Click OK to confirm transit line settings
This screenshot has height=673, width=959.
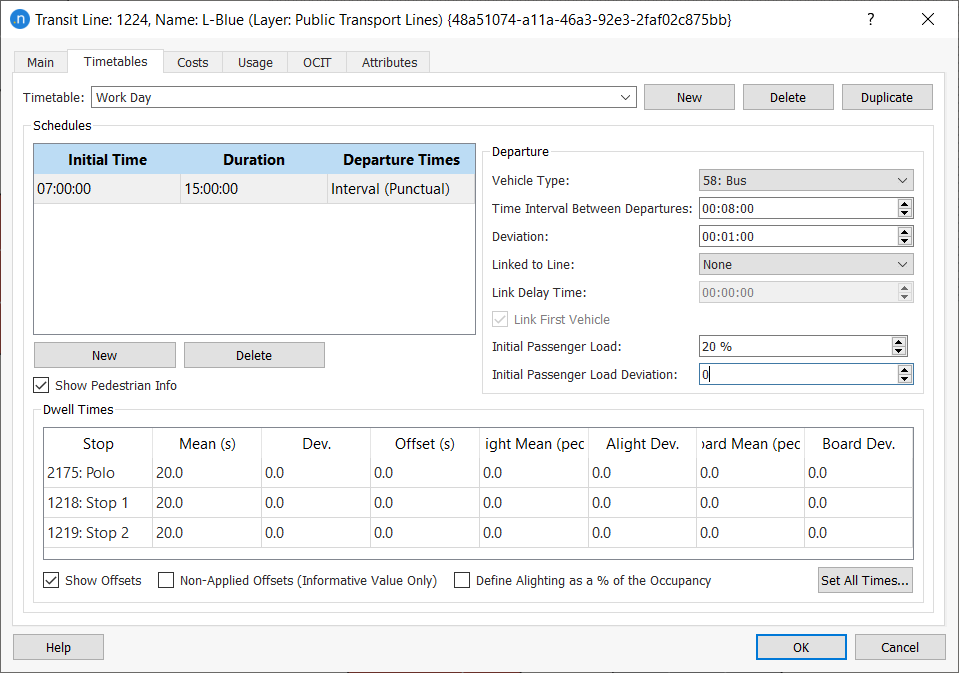pos(800,647)
